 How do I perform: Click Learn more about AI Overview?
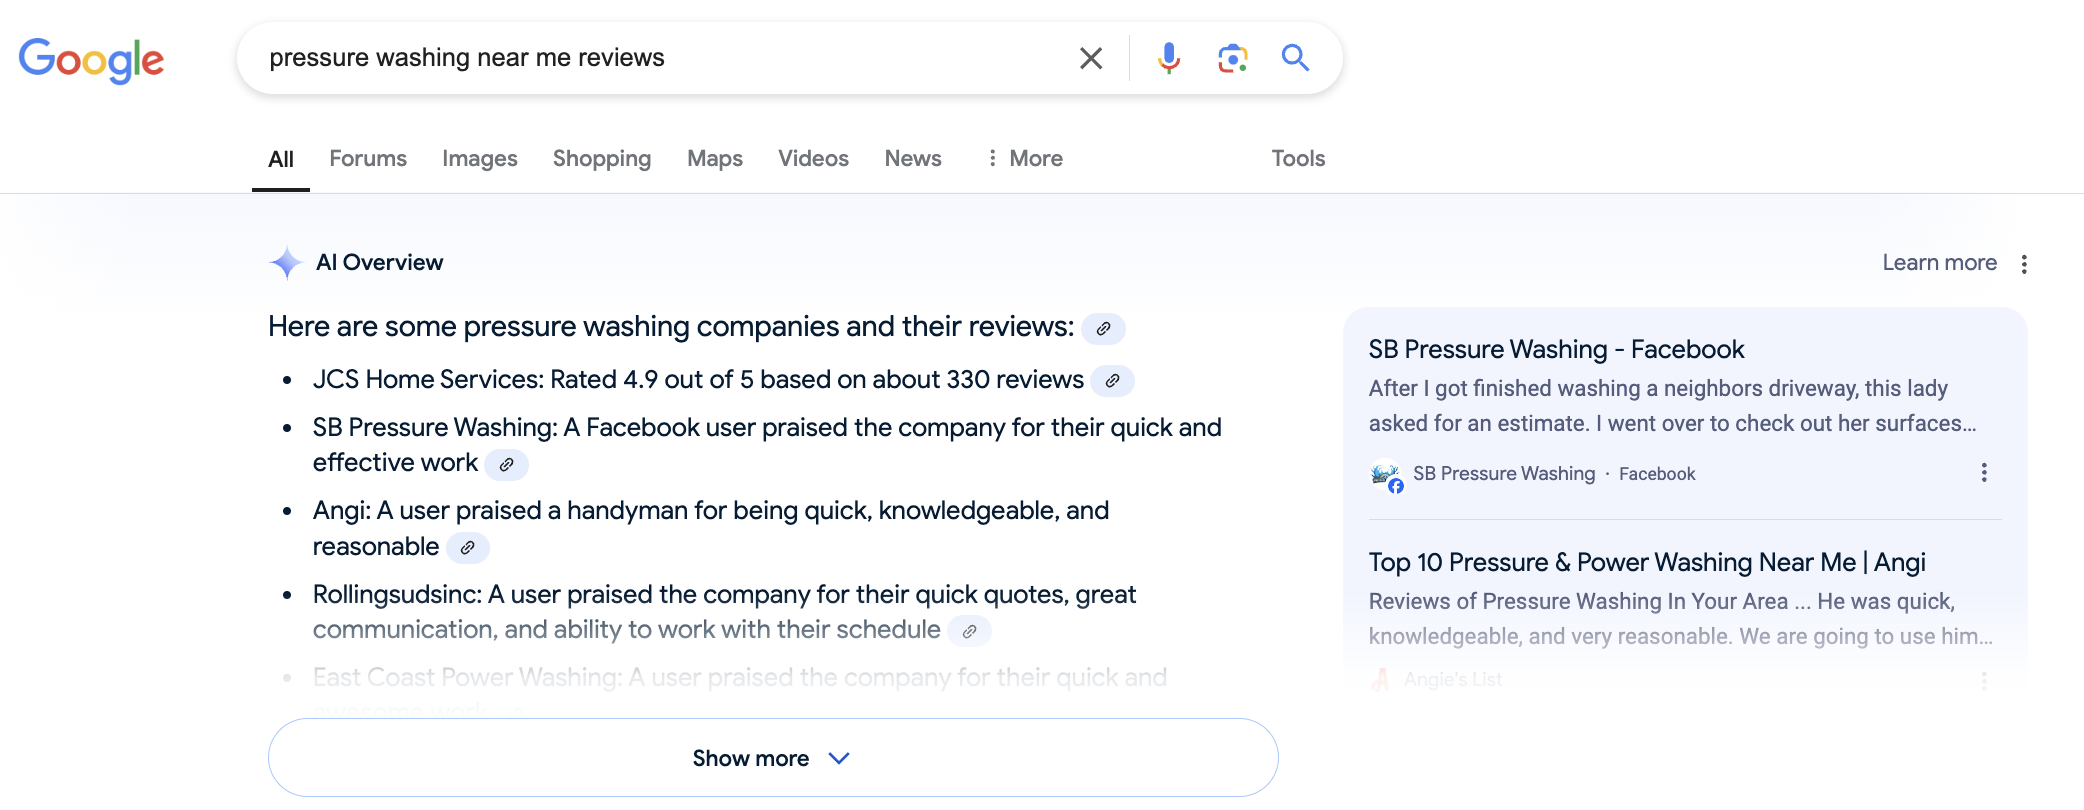1939,263
